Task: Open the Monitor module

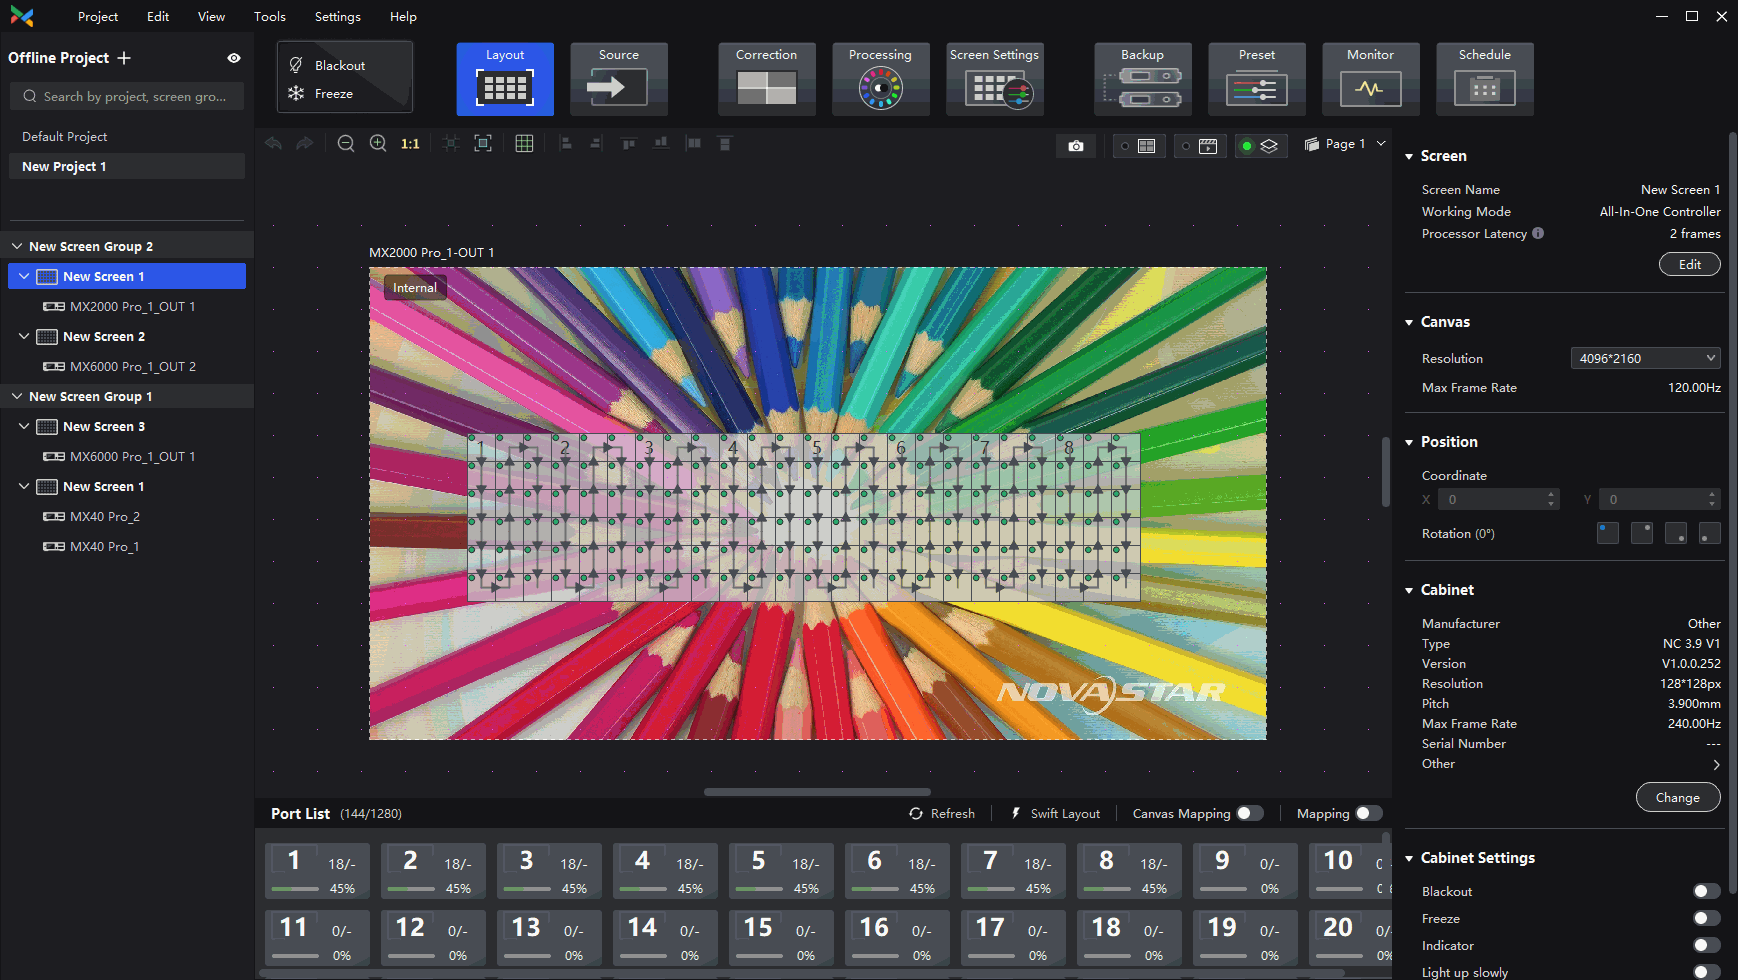Action: click(x=1371, y=79)
